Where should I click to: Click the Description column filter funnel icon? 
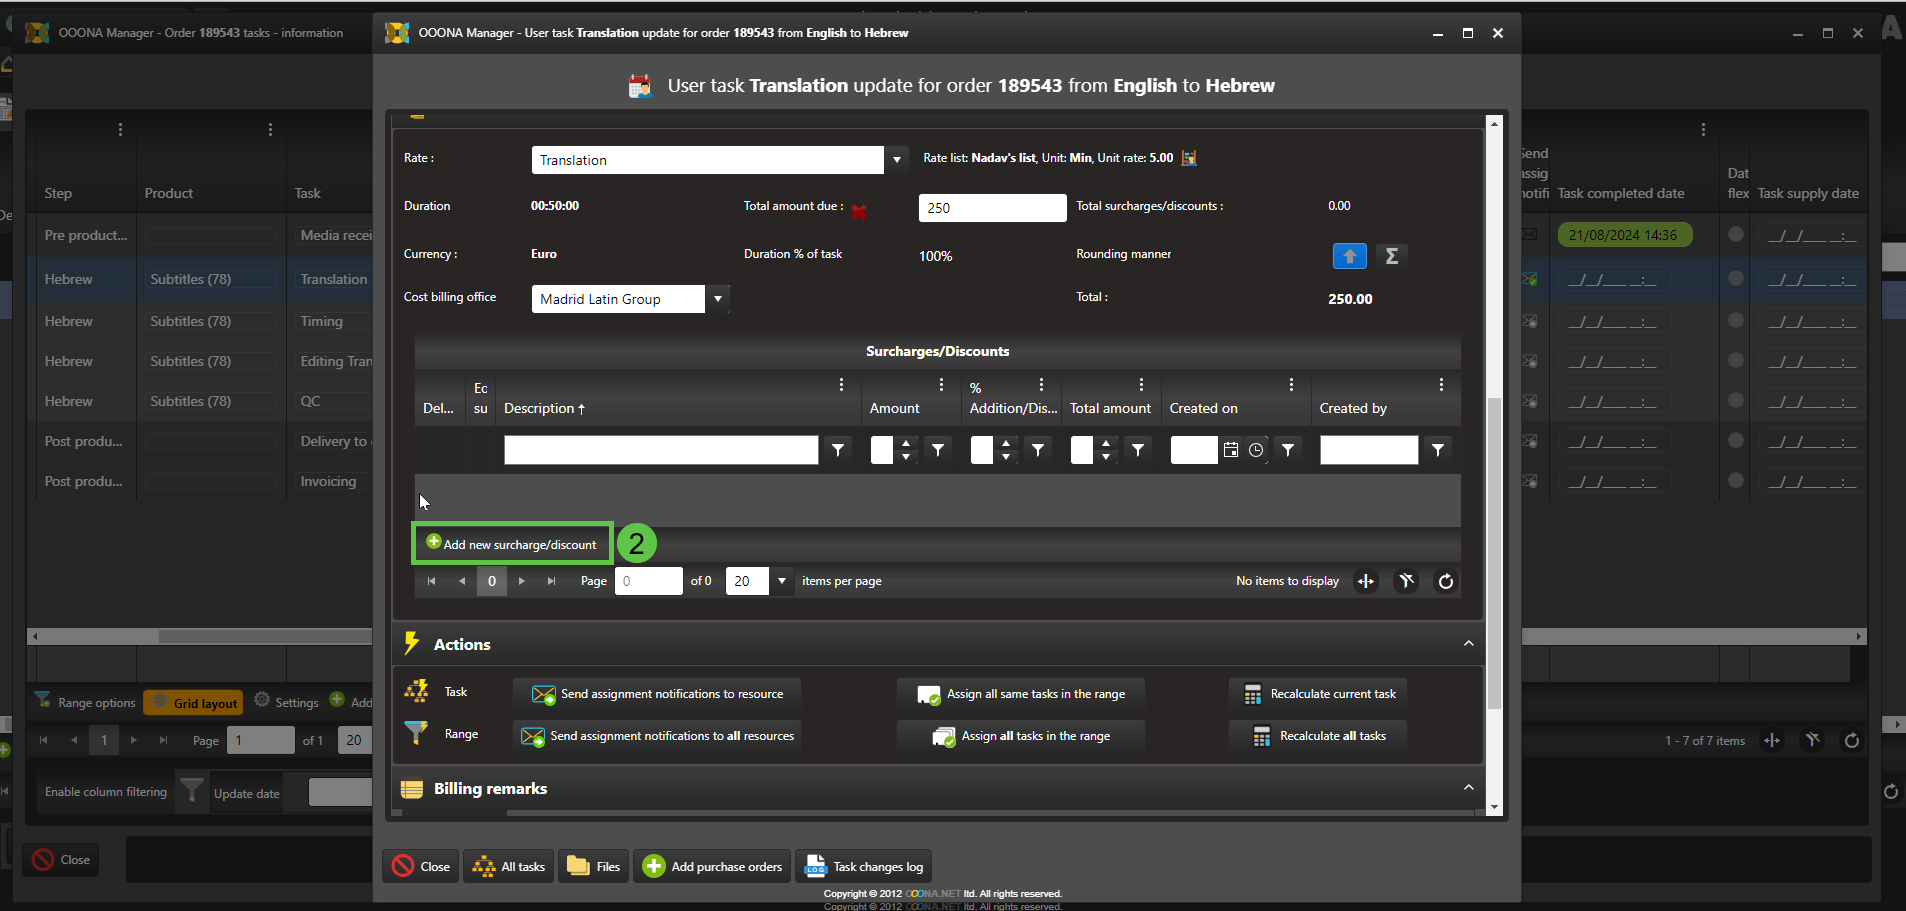pyautogui.click(x=838, y=450)
